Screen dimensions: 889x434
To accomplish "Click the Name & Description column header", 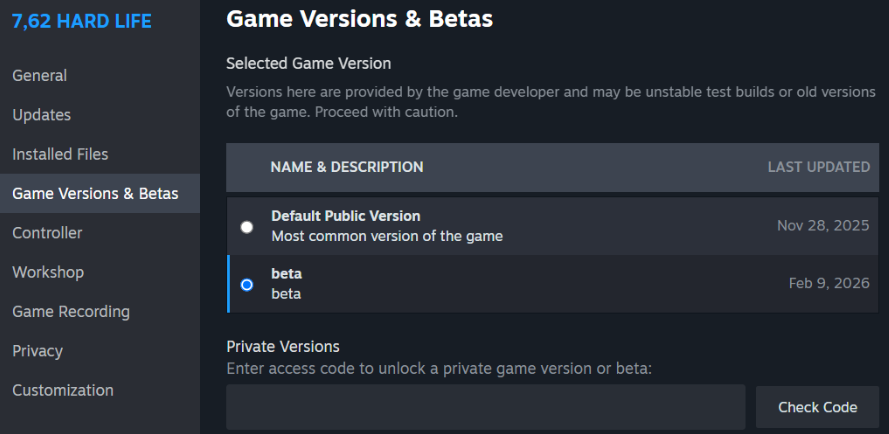I will coord(347,167).
